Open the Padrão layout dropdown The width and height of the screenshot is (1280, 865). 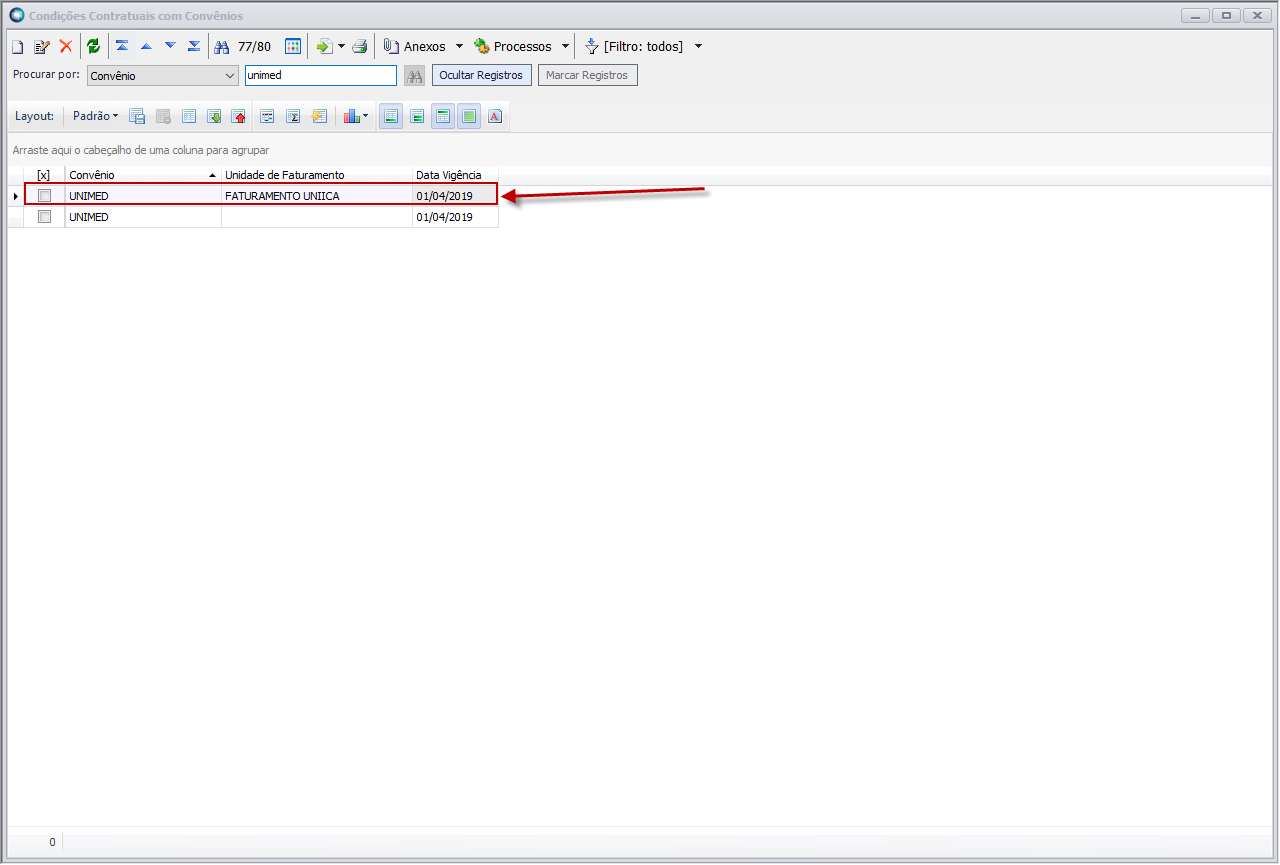(x=95, y=116)
